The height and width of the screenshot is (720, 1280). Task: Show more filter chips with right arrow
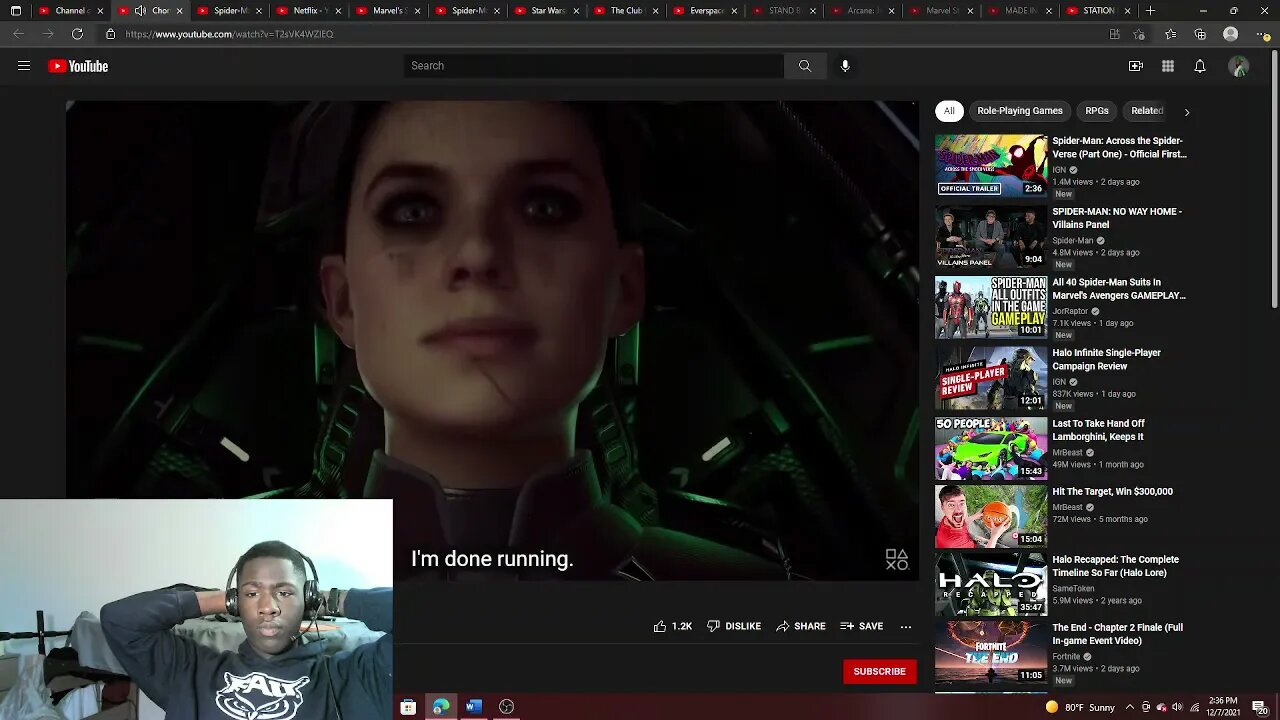pyautogui.click(x=1187, y=112)
